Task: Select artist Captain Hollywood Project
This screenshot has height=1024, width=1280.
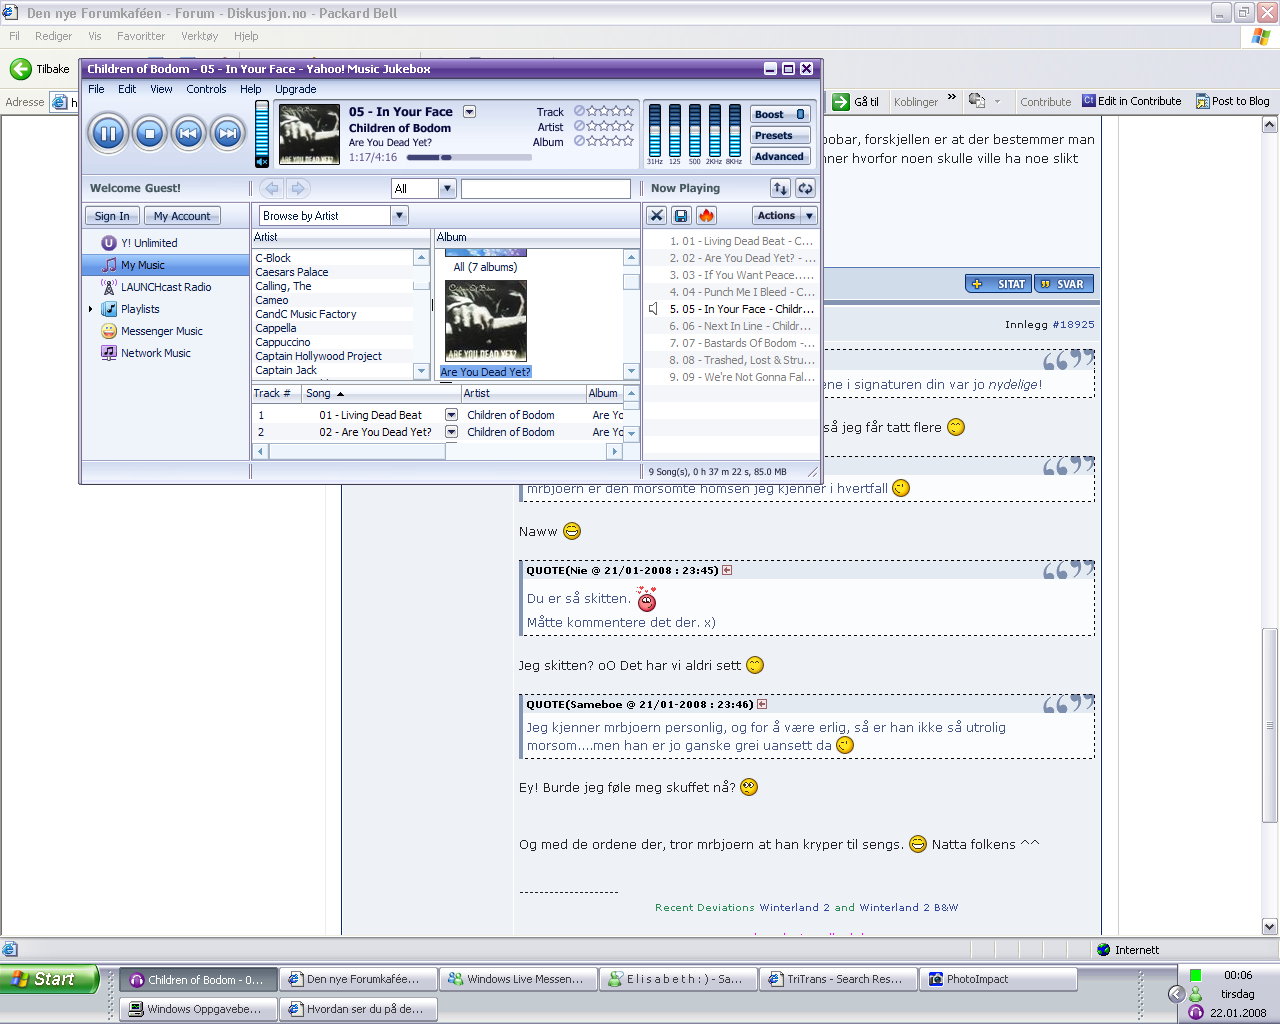Action: coord(318,356)
